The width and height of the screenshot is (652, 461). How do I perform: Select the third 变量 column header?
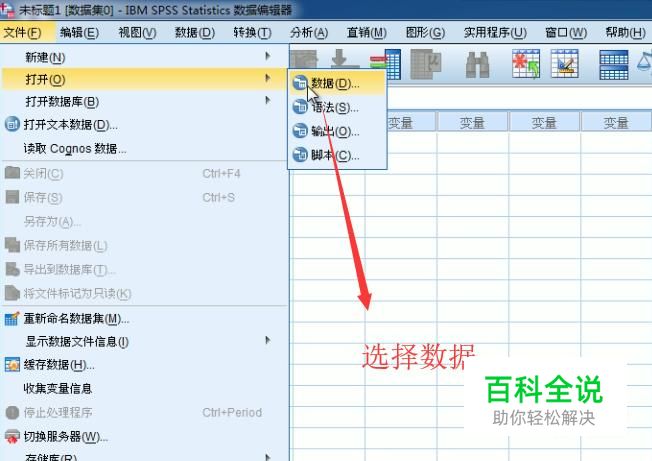pos(544,123)
